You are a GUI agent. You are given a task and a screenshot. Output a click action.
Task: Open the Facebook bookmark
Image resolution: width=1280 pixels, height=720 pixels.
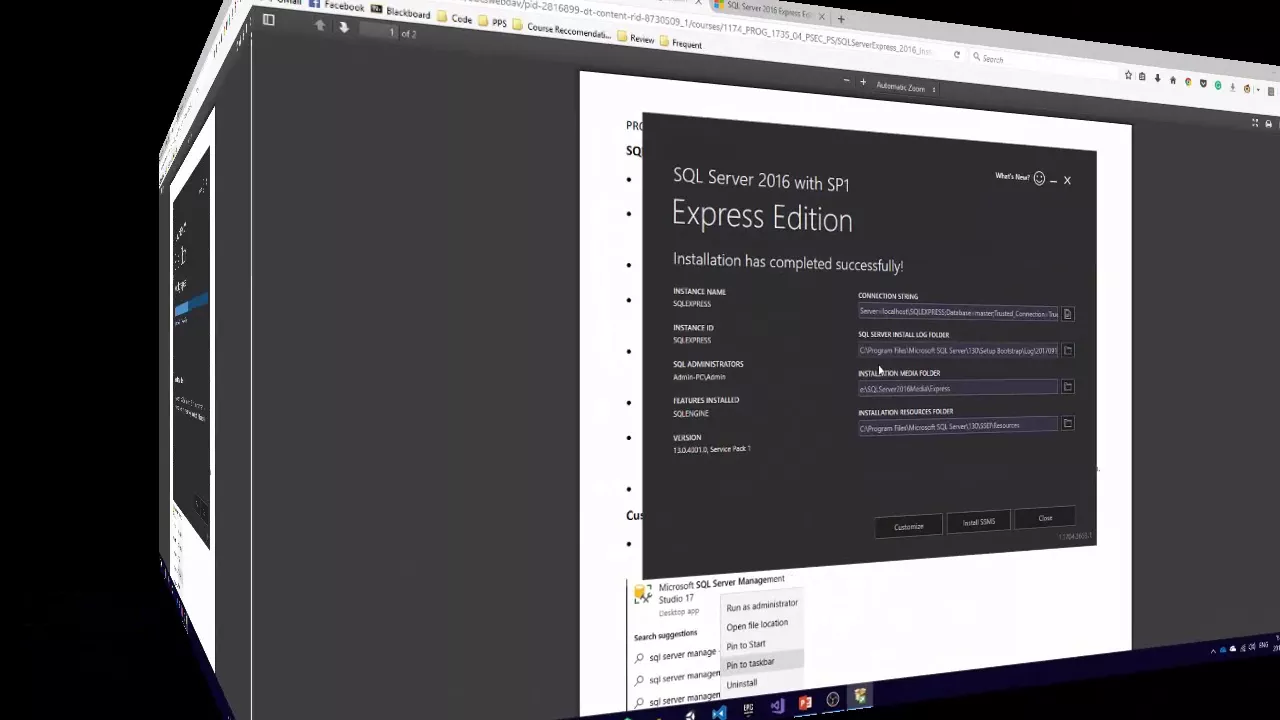[337, 5]
